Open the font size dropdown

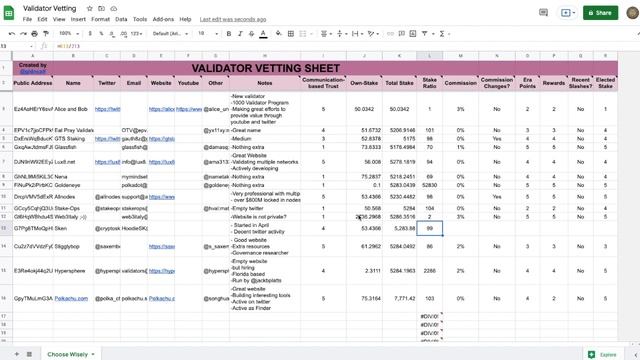click(x=208, y=33)
